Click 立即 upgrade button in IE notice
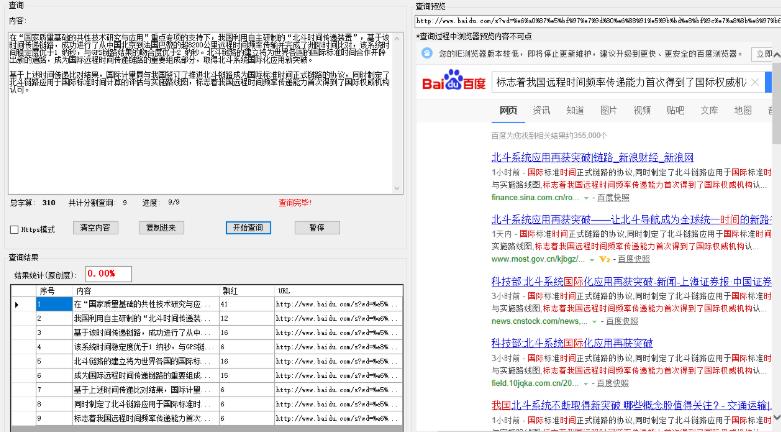 764,54
